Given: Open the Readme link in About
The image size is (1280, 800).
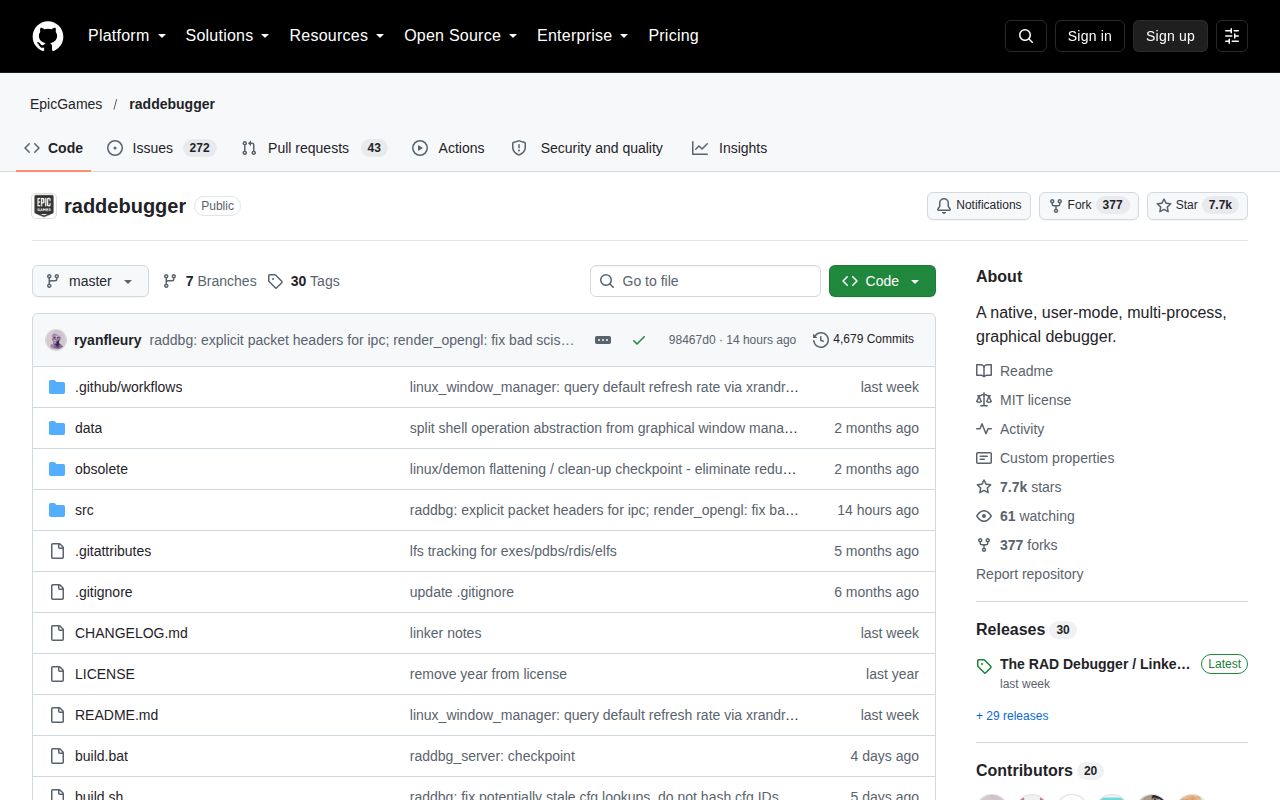Looking at the screenshot, I should click(x=1015, y=371).
